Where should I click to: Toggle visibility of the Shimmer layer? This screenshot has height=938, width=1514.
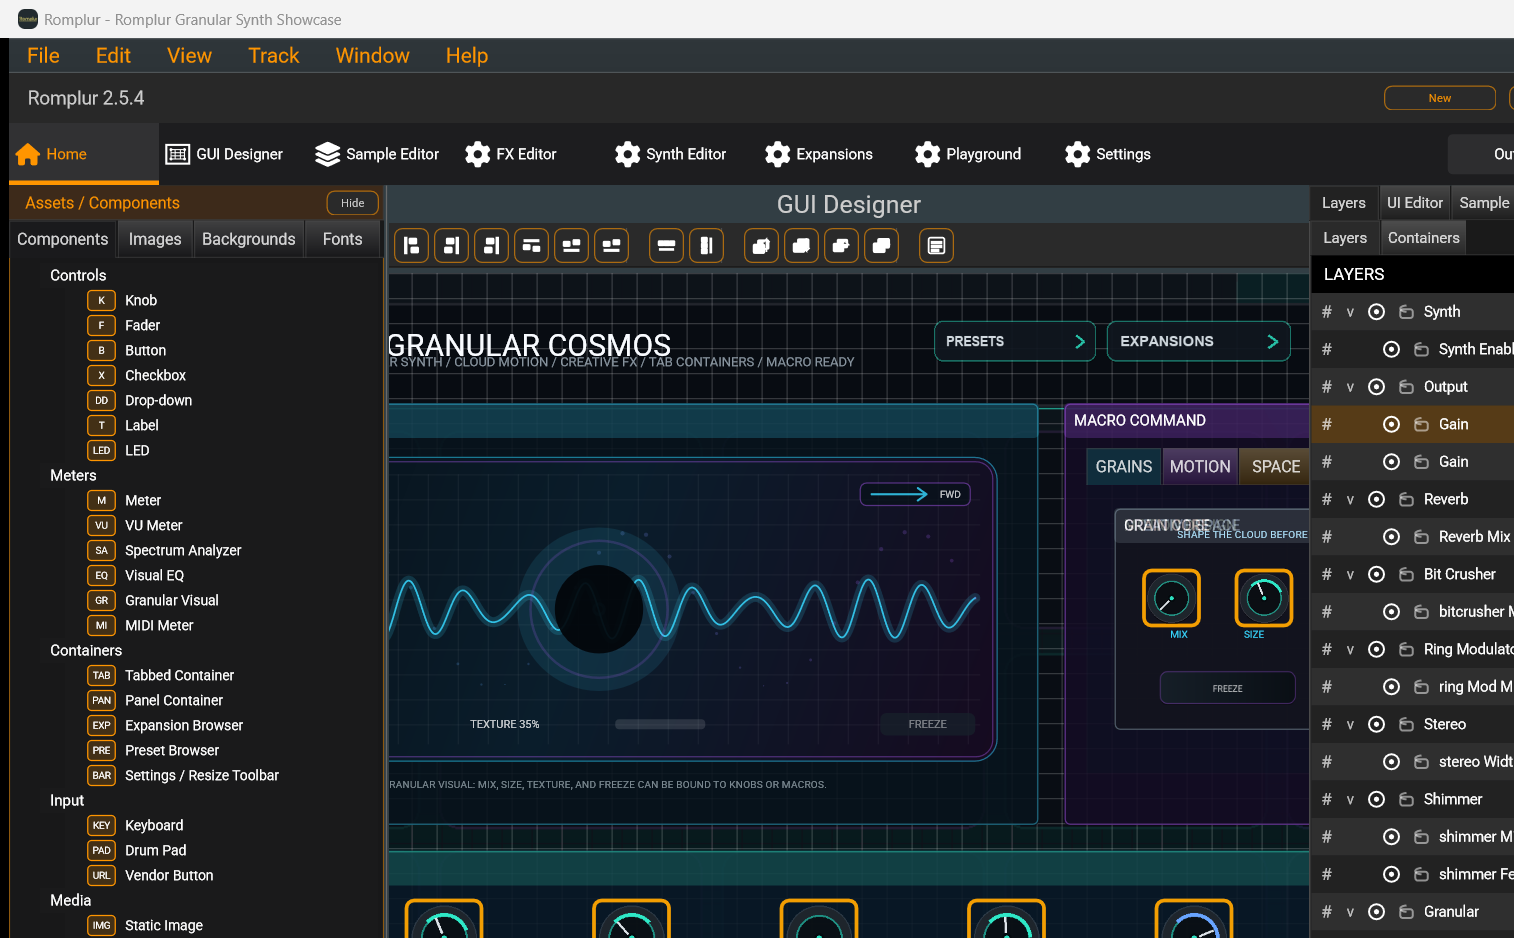pos(1376,799)
